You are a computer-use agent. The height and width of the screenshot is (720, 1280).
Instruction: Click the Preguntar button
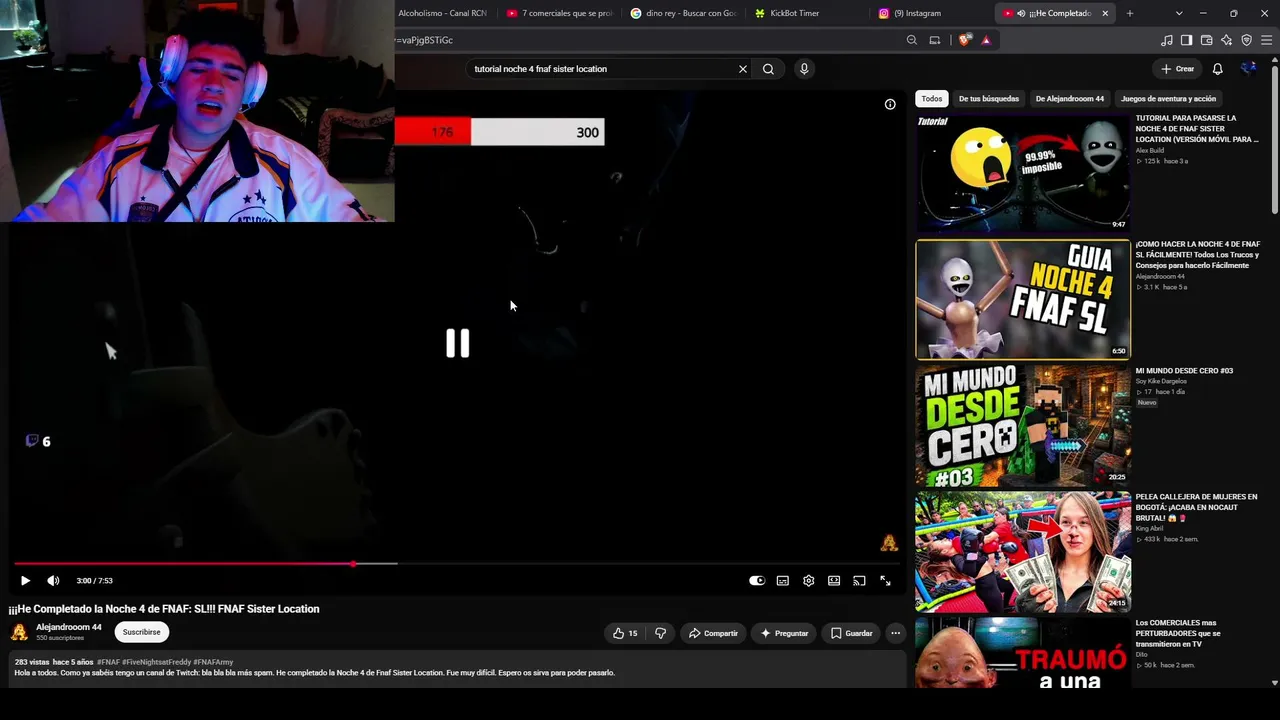[x=784, y=633]
